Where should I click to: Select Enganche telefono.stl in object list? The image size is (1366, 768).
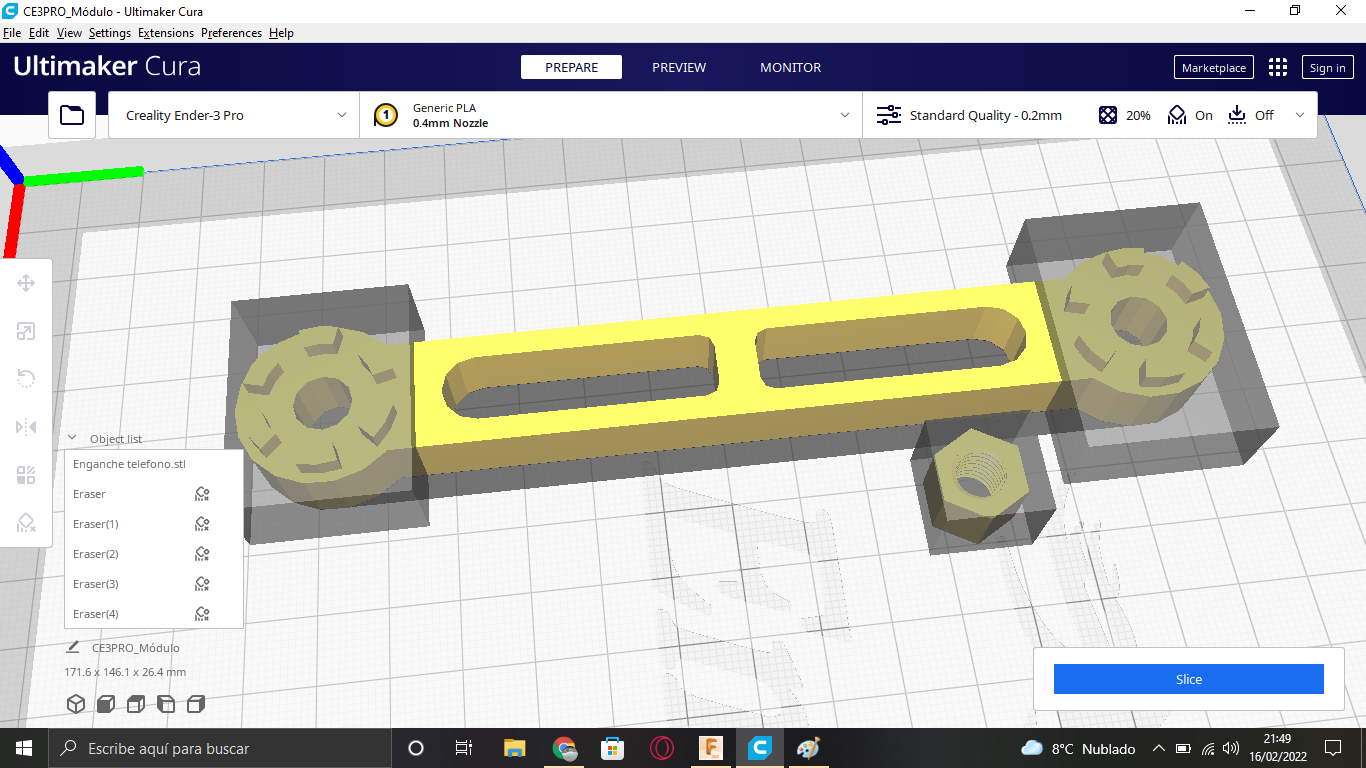click(x=154, y=464)
